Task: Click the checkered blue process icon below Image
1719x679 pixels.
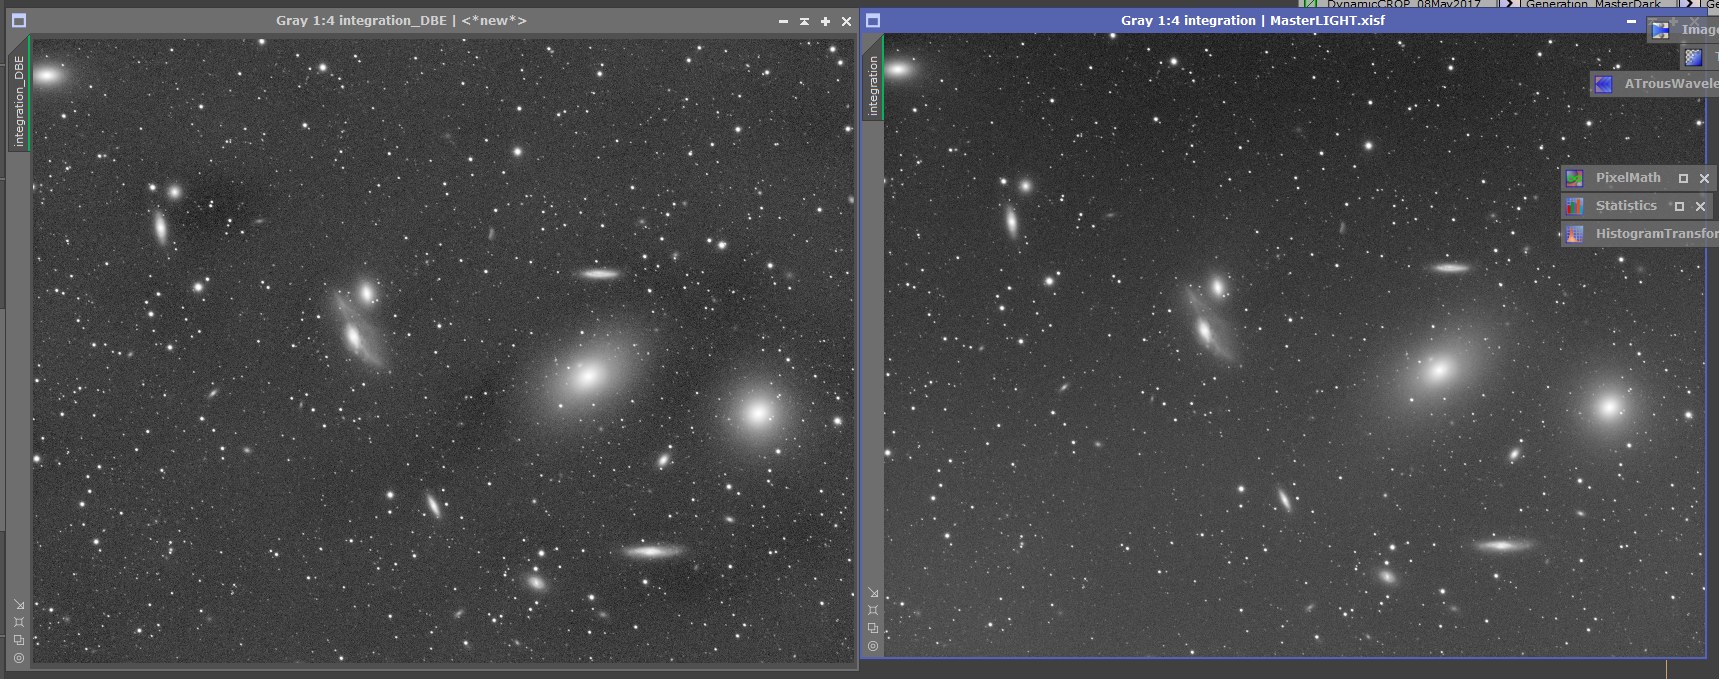Action: tap(1693, 58)
